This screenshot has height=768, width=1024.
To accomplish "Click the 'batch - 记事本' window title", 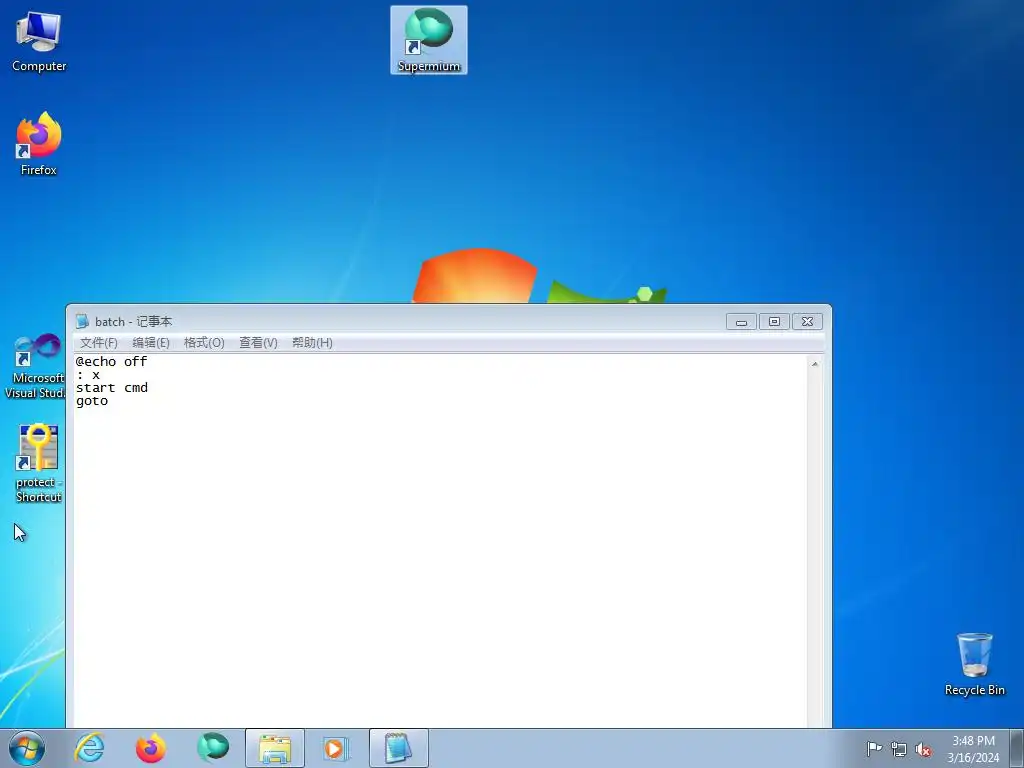I will coord(134,321).
